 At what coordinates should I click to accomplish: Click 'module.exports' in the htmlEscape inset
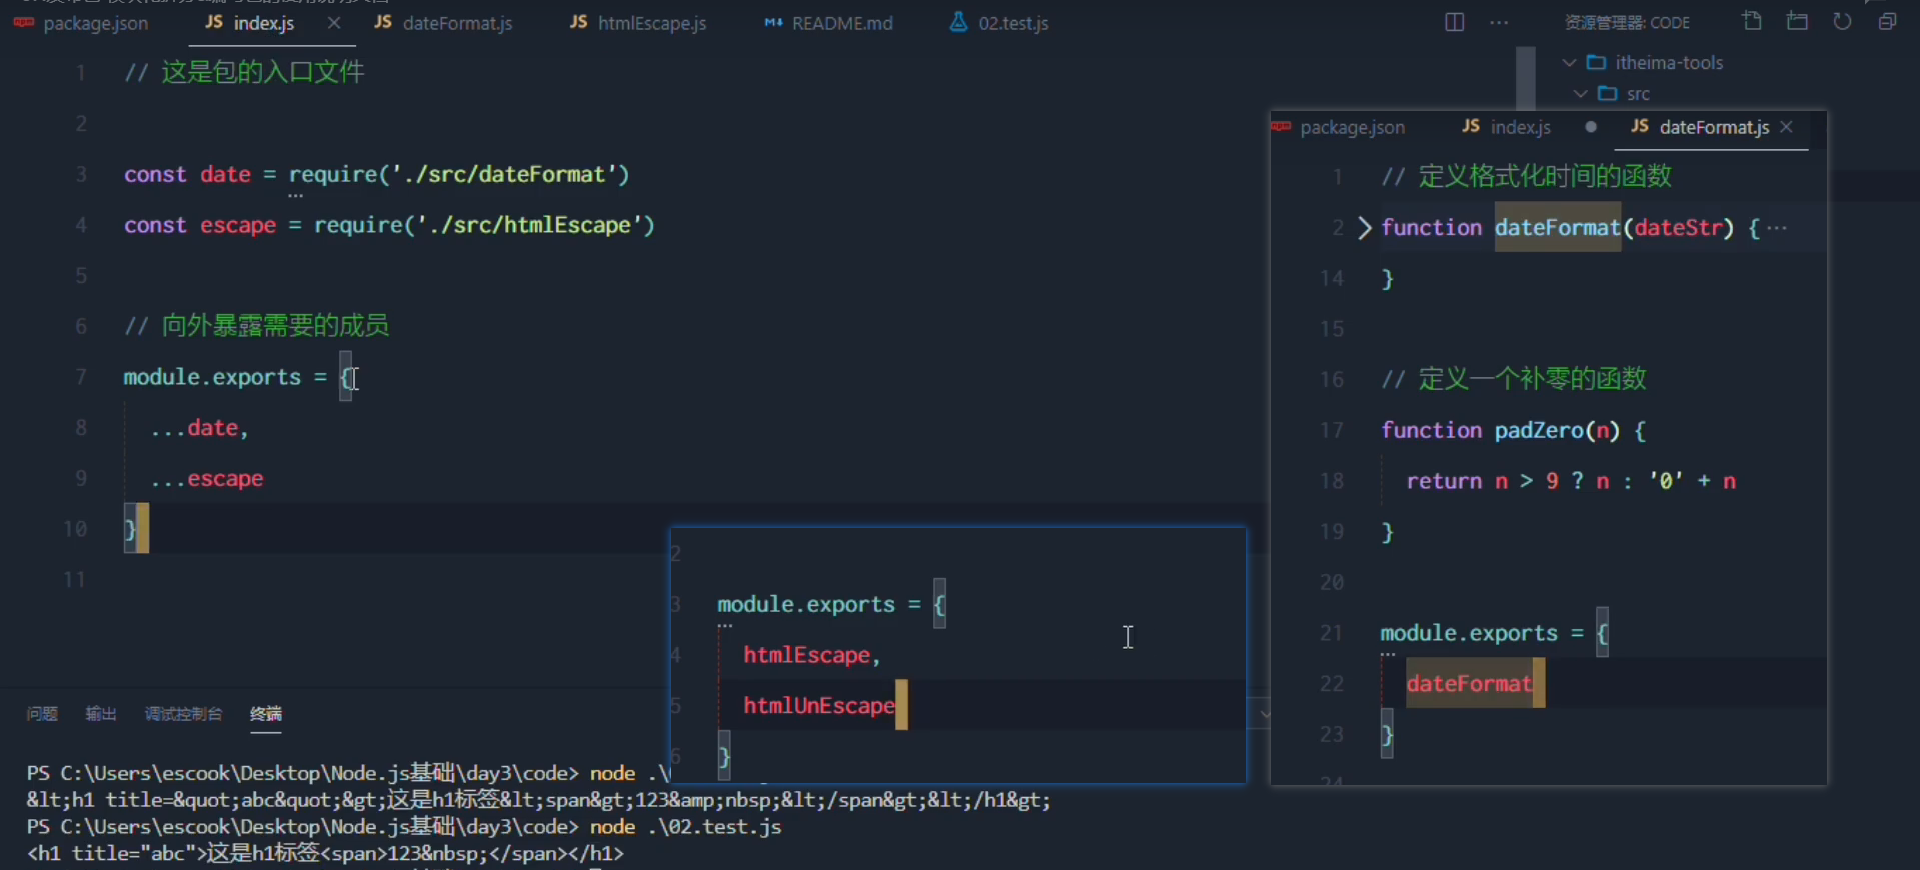806,605
